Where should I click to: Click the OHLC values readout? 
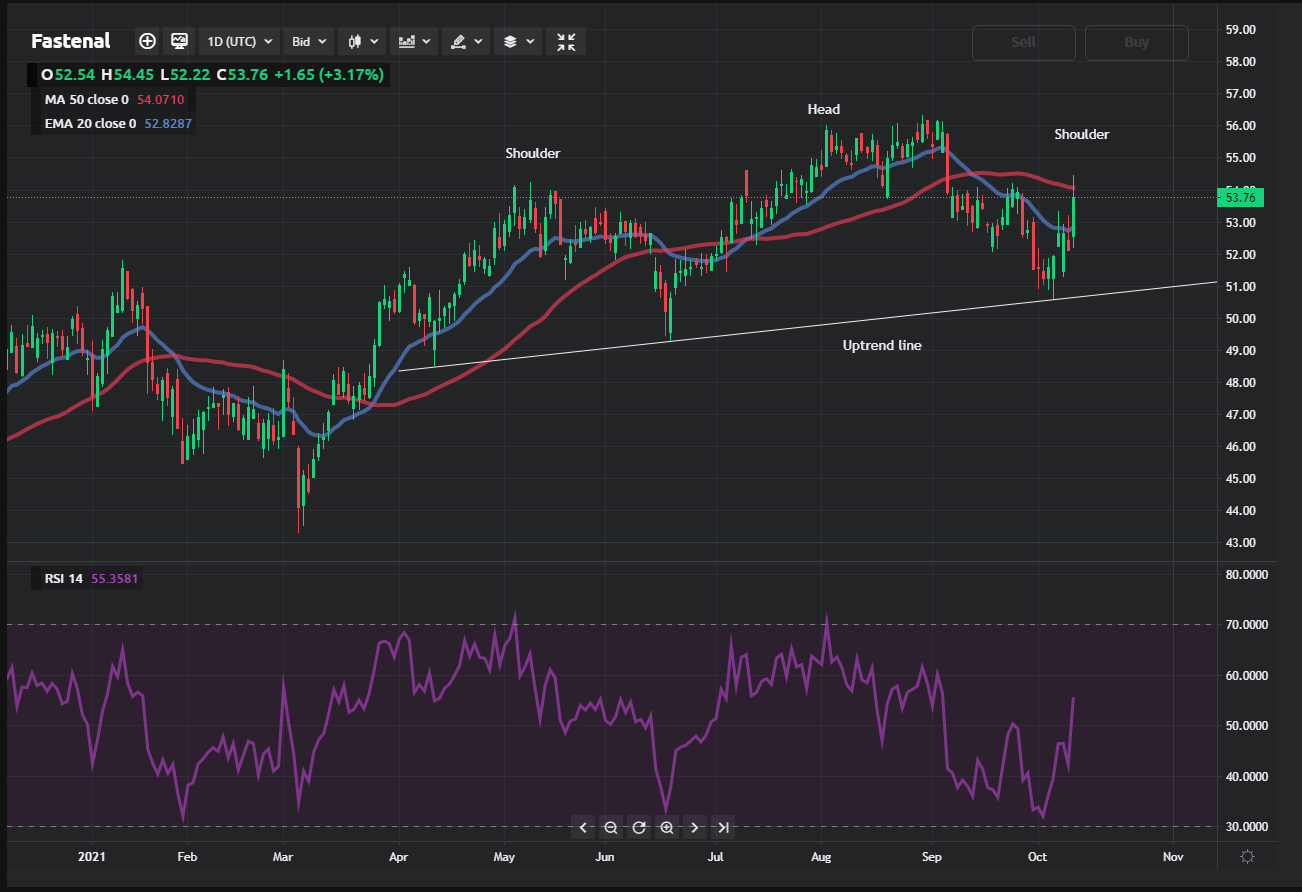pyautogui.click(x=213, y=75)
